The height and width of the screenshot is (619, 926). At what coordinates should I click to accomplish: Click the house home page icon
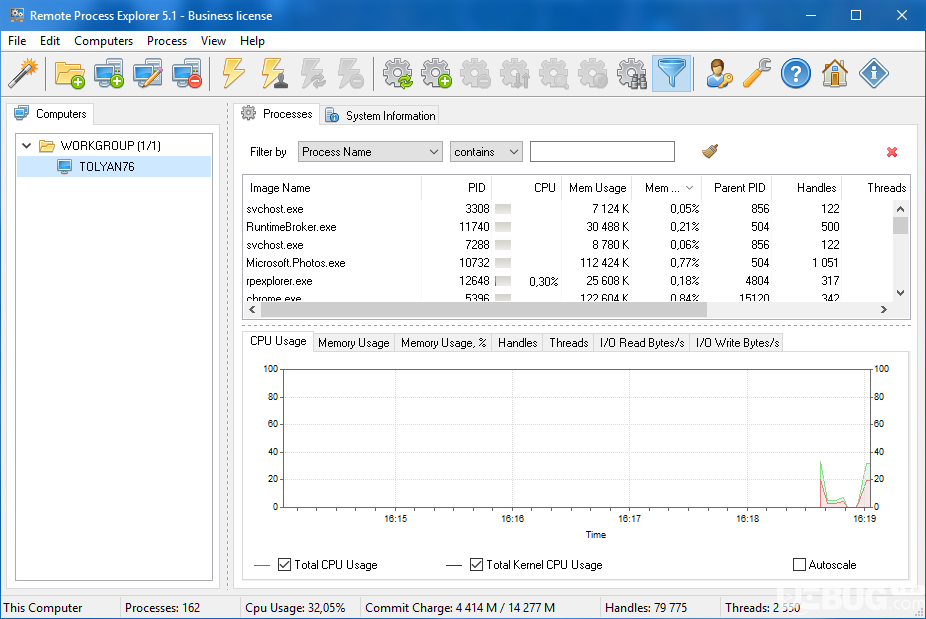point(834,74)
